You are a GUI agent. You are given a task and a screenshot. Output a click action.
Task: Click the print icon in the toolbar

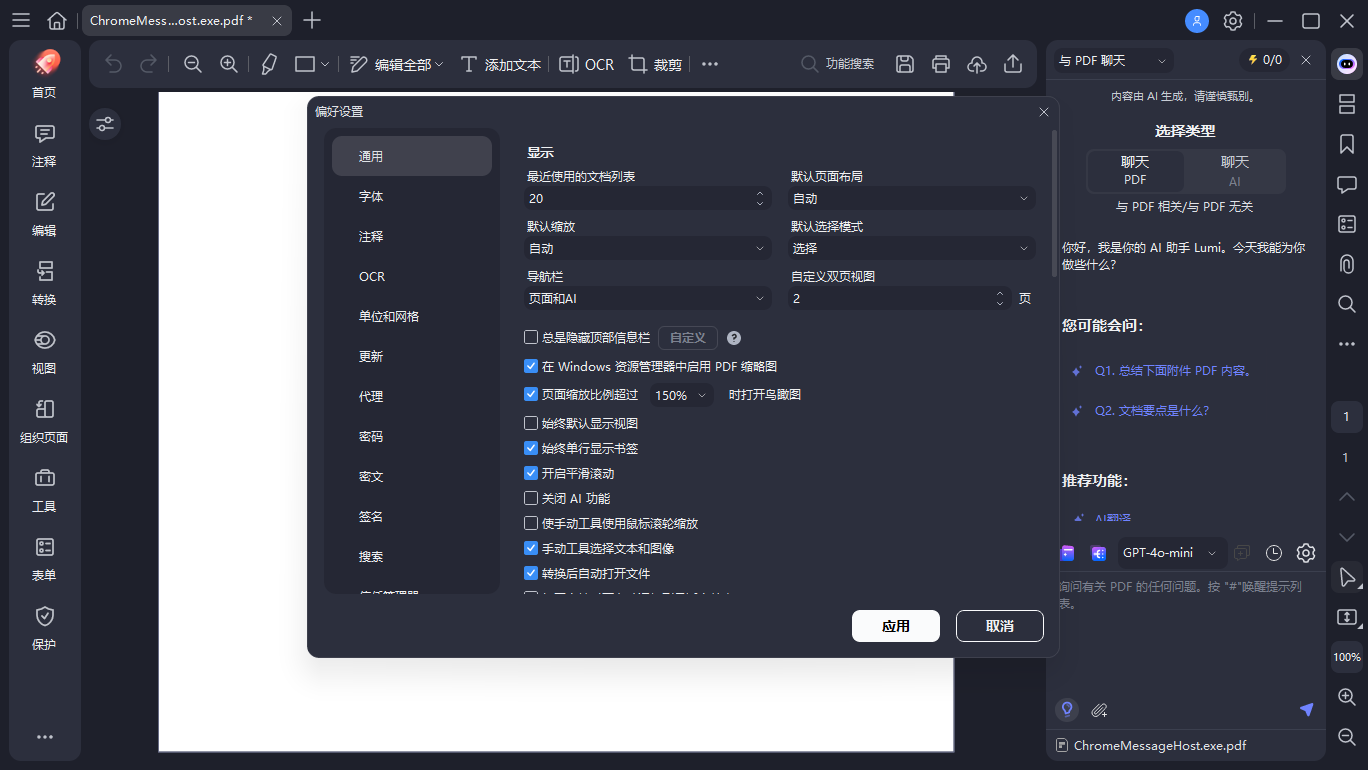tap(941, 64)
